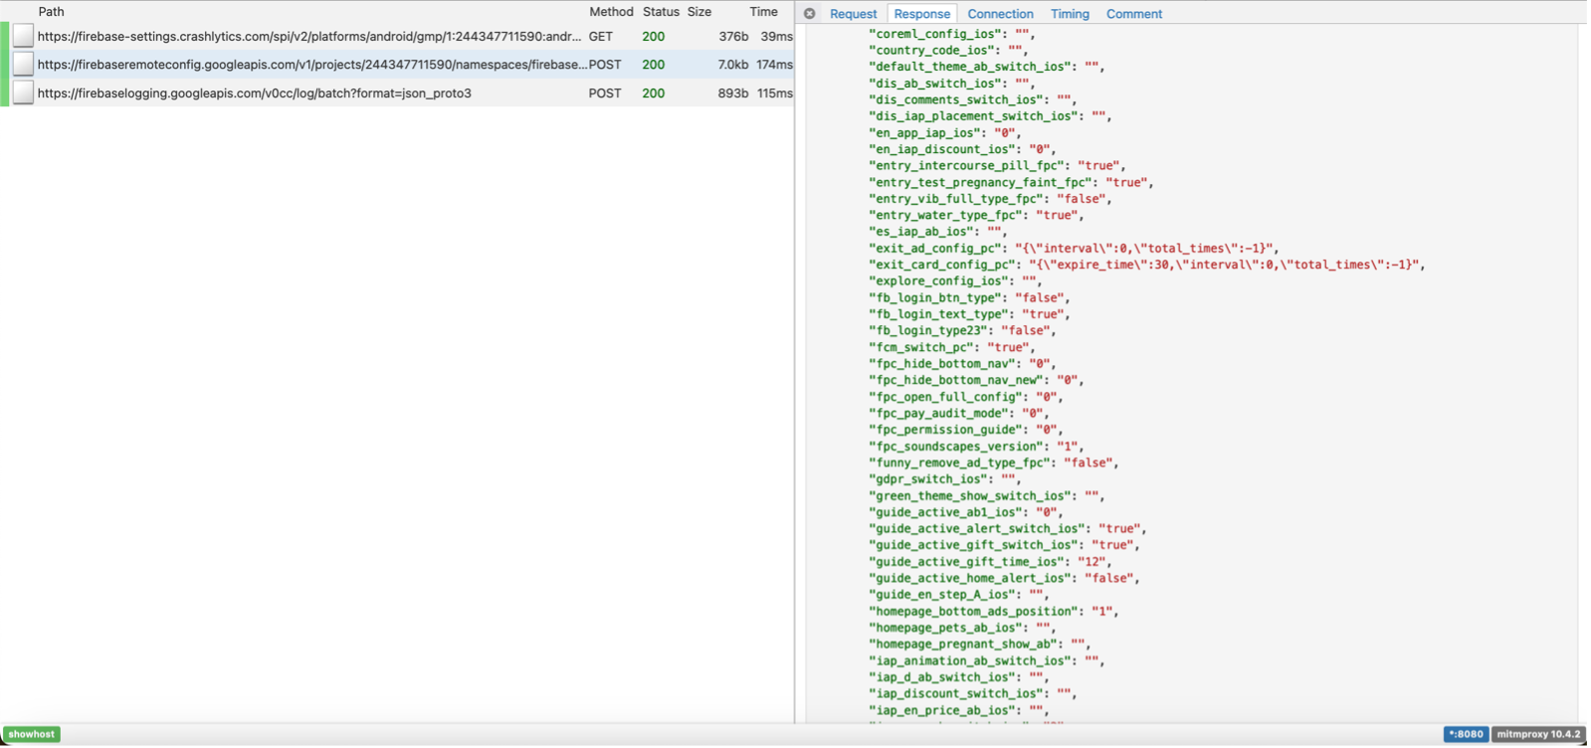Show the Timing tab
This screenshot has width=1591, height=748.
click(1069, 14)
